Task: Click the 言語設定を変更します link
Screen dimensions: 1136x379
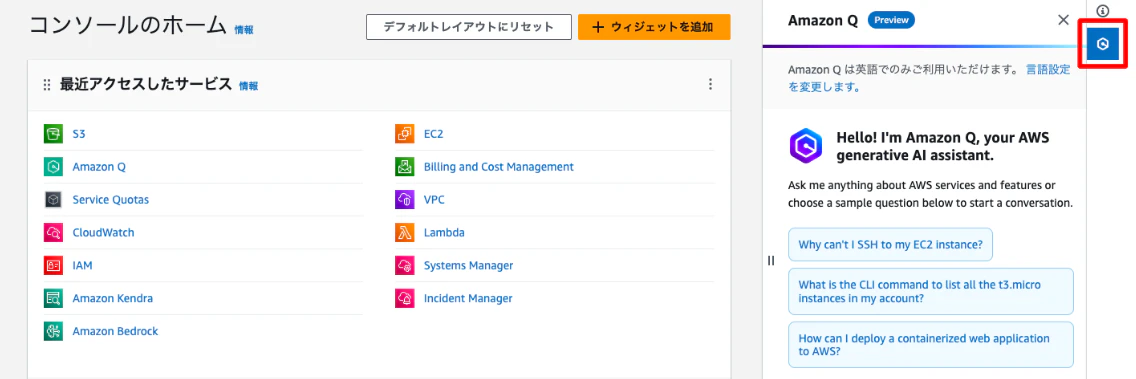Action: pos(930,78)
